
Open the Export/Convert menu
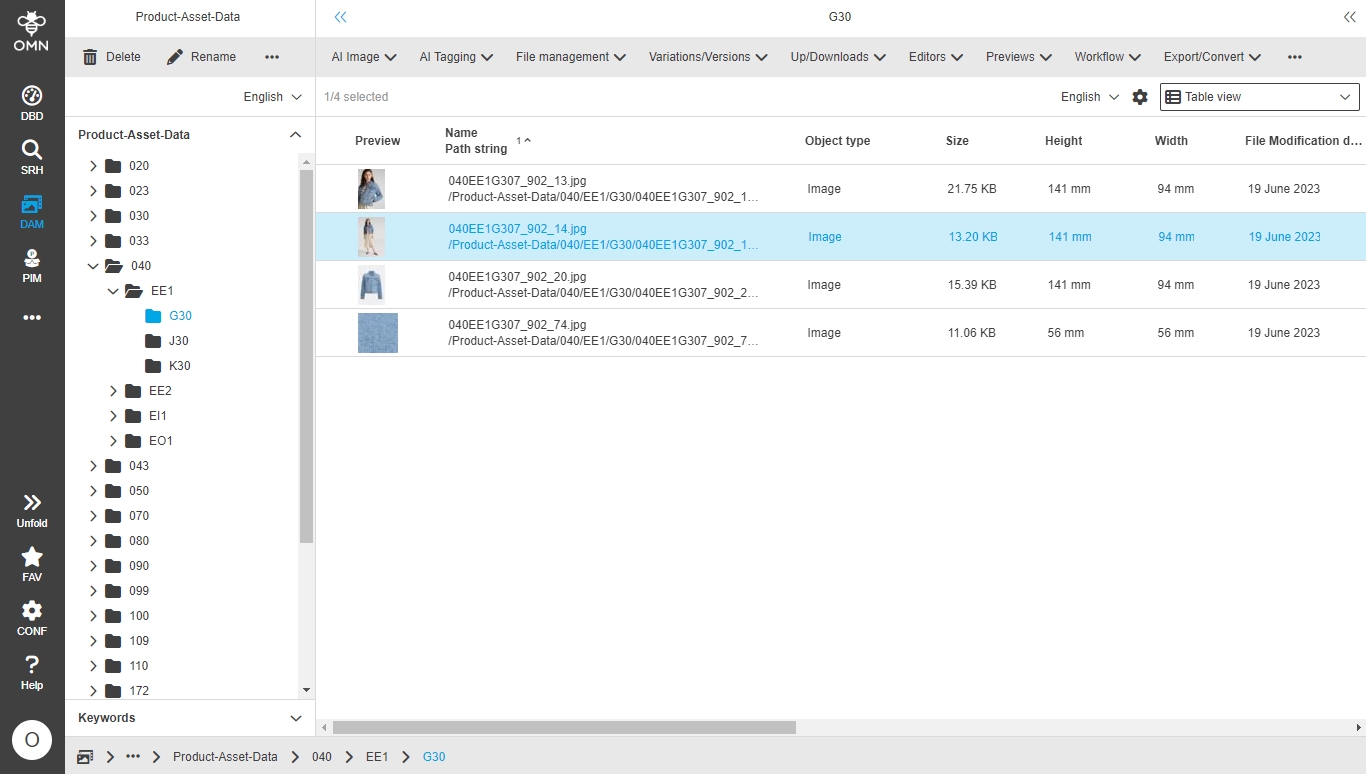1211,57
